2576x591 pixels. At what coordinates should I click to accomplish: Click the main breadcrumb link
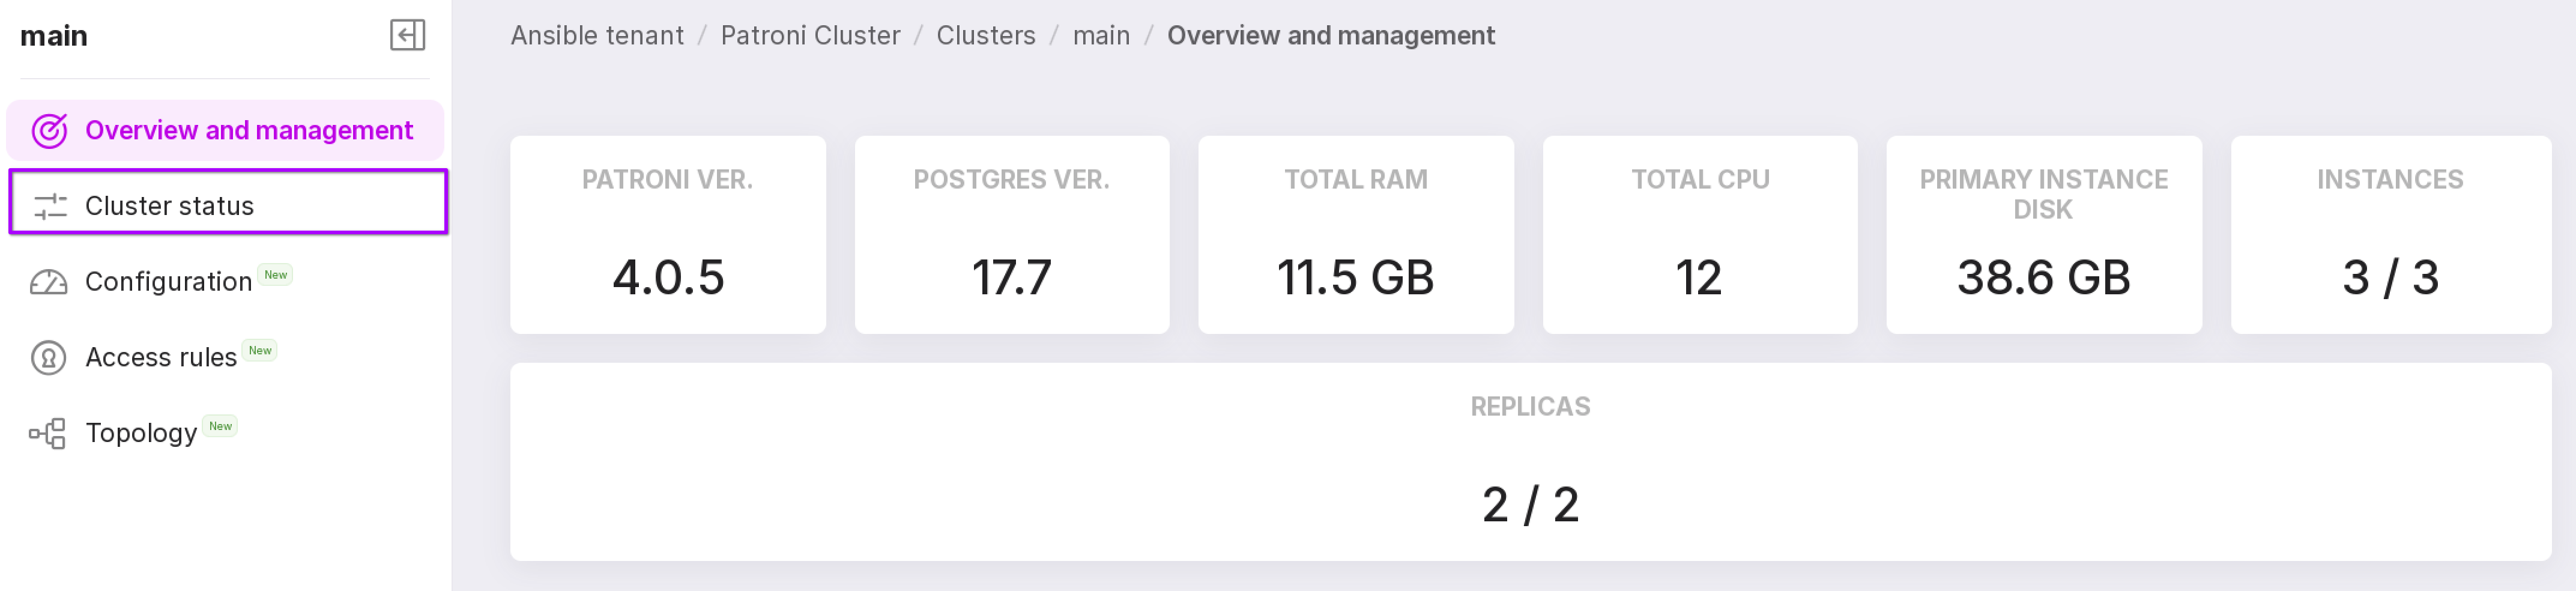1101,36
